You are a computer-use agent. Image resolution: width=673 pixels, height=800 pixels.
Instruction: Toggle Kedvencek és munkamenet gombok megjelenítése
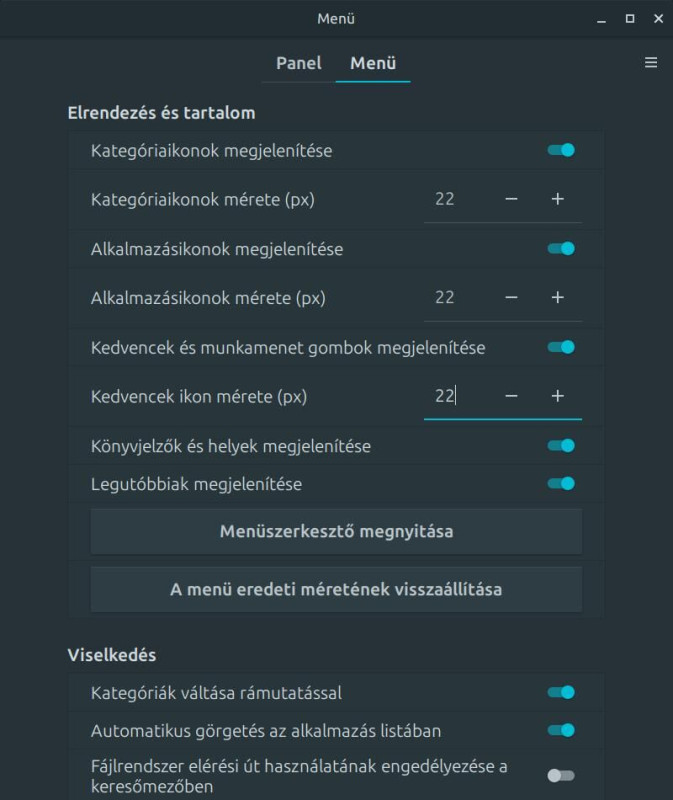click(561, 347)
